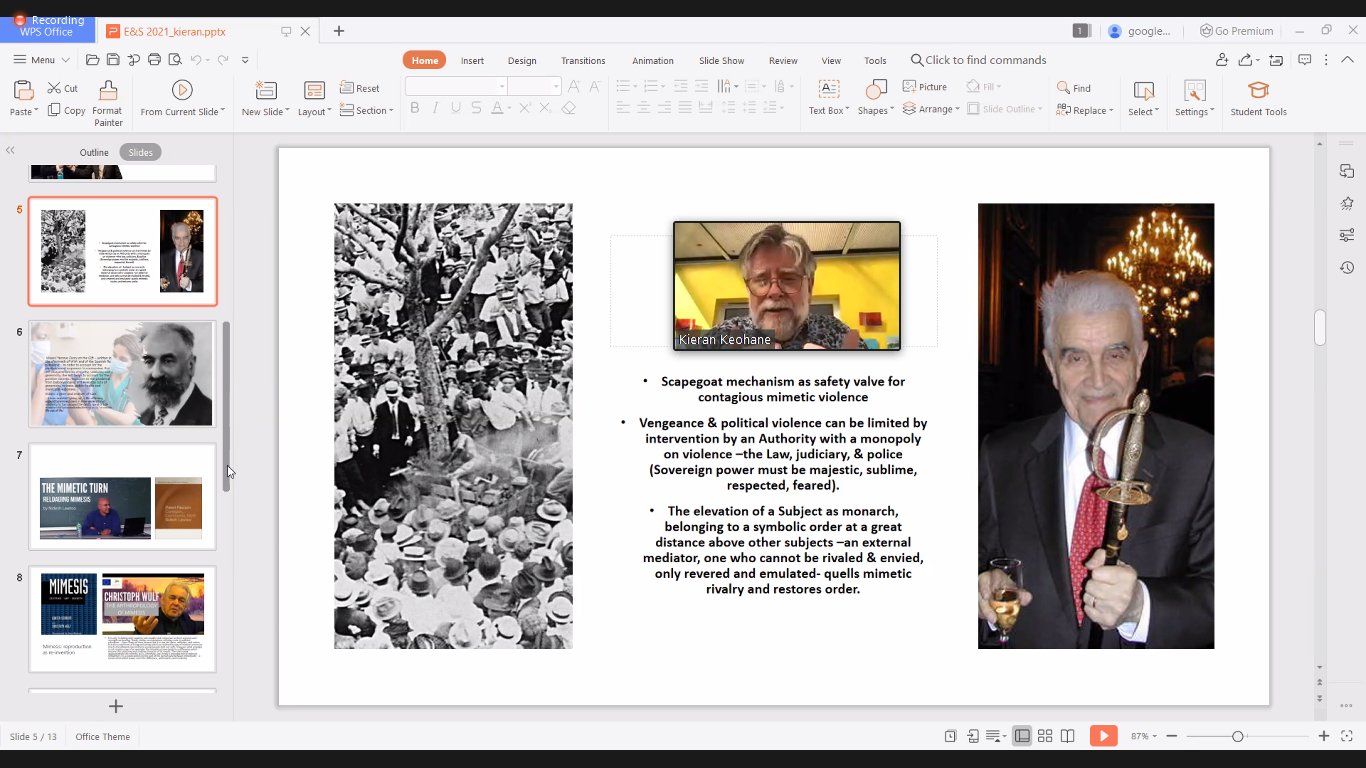Click the Open file folder icon
Viewport: 1366px width, 768px height.
point(92,60)
